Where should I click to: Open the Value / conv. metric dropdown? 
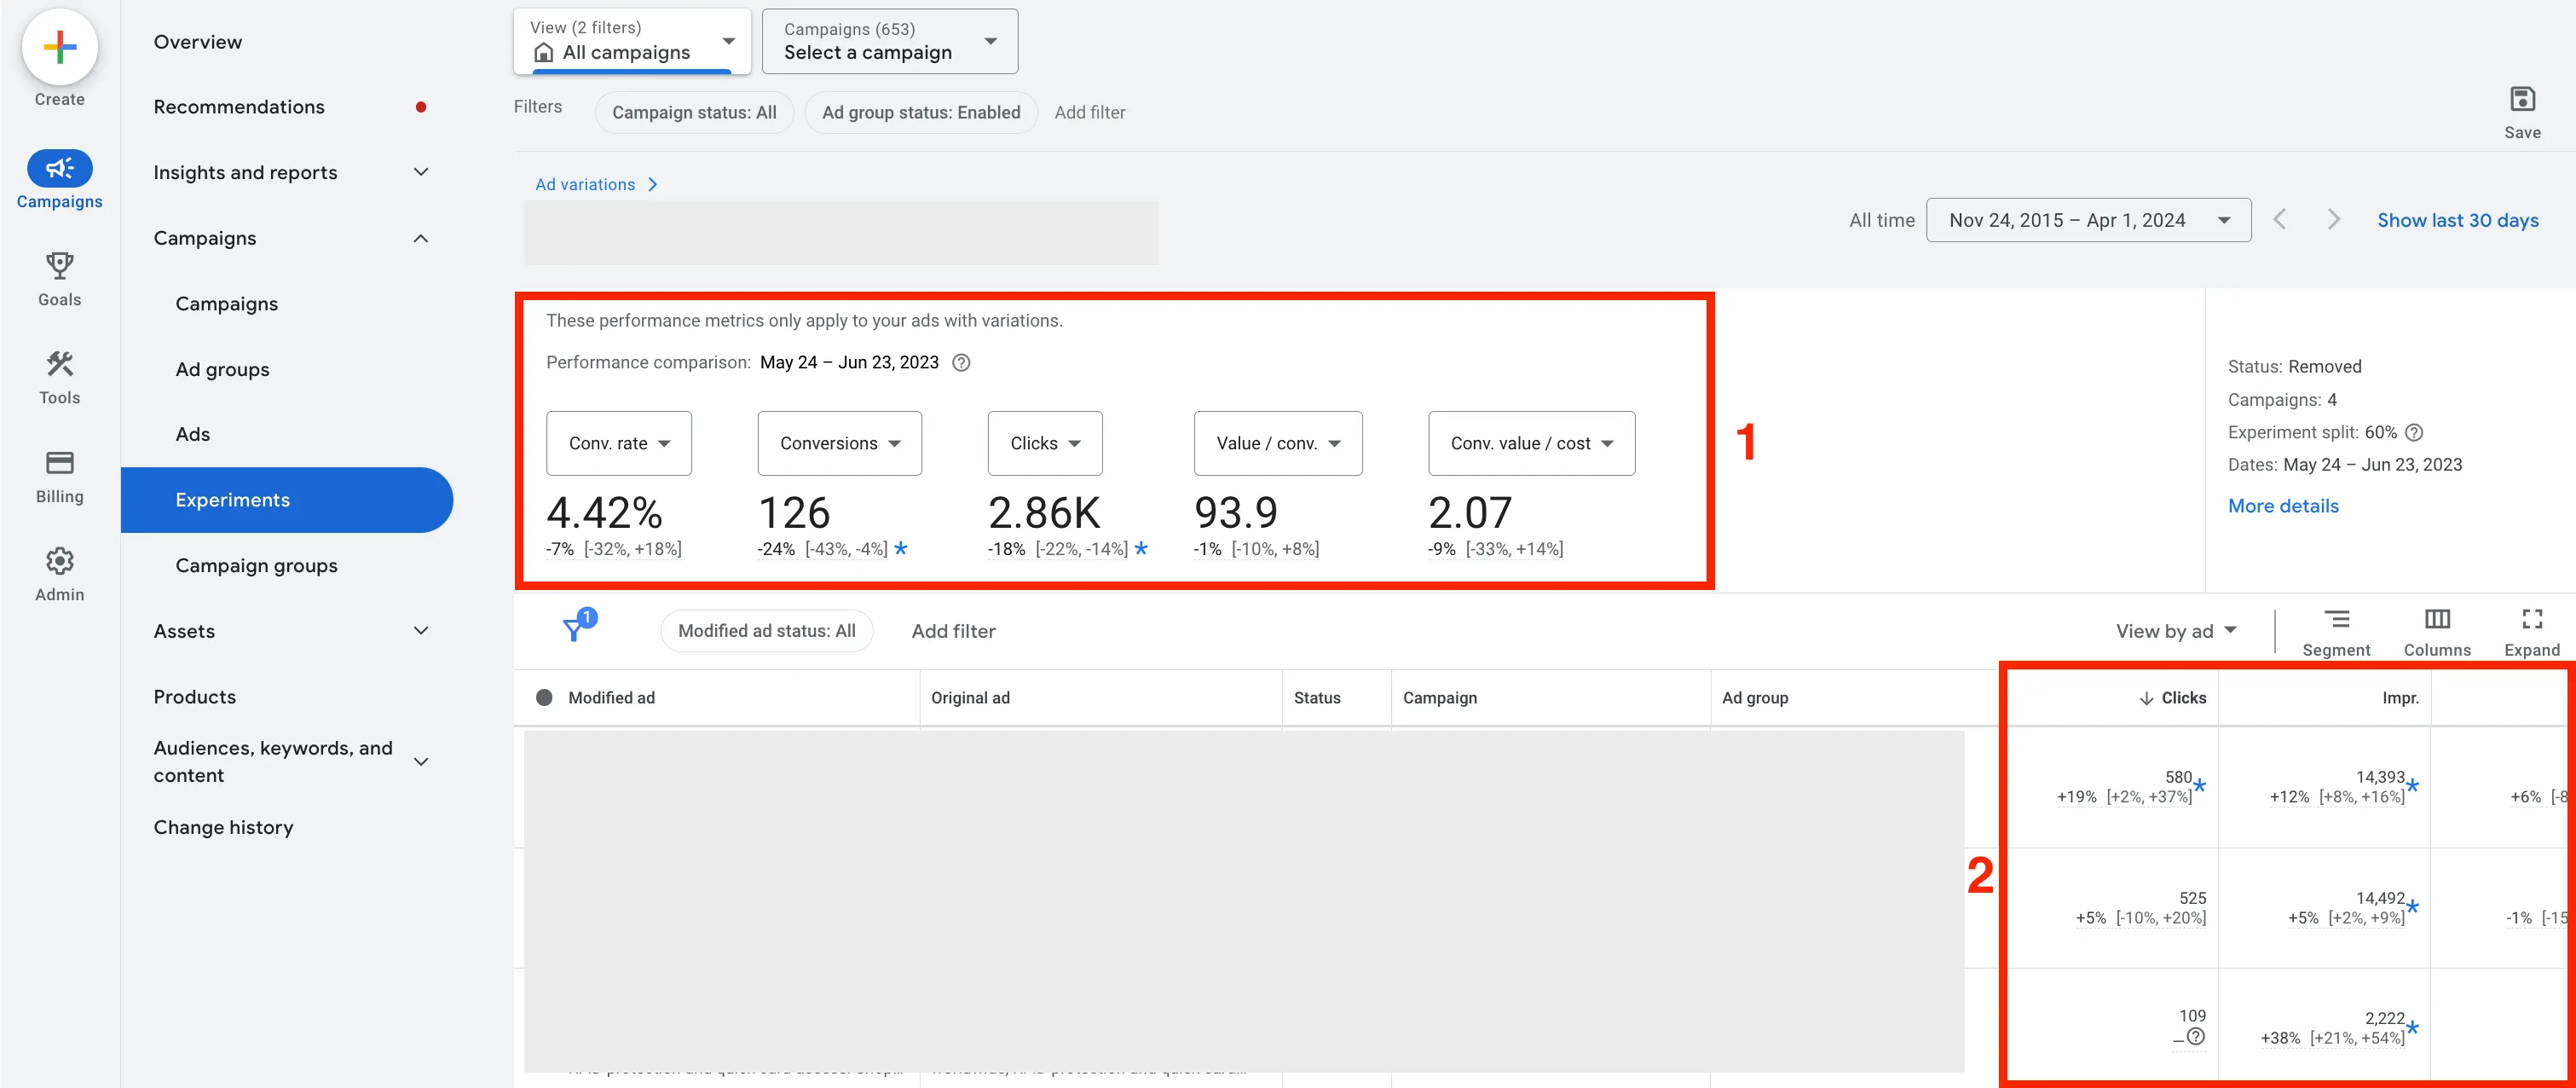coord(1278,443)
